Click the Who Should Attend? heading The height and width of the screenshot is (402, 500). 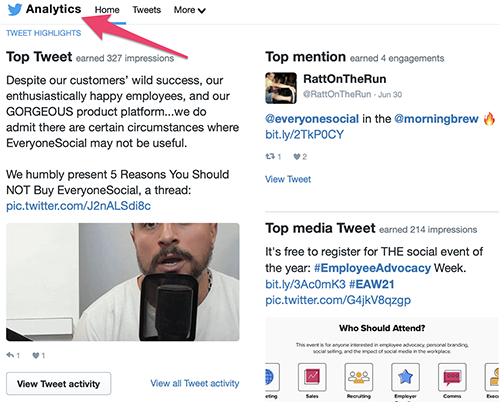[x=382, y=328]
